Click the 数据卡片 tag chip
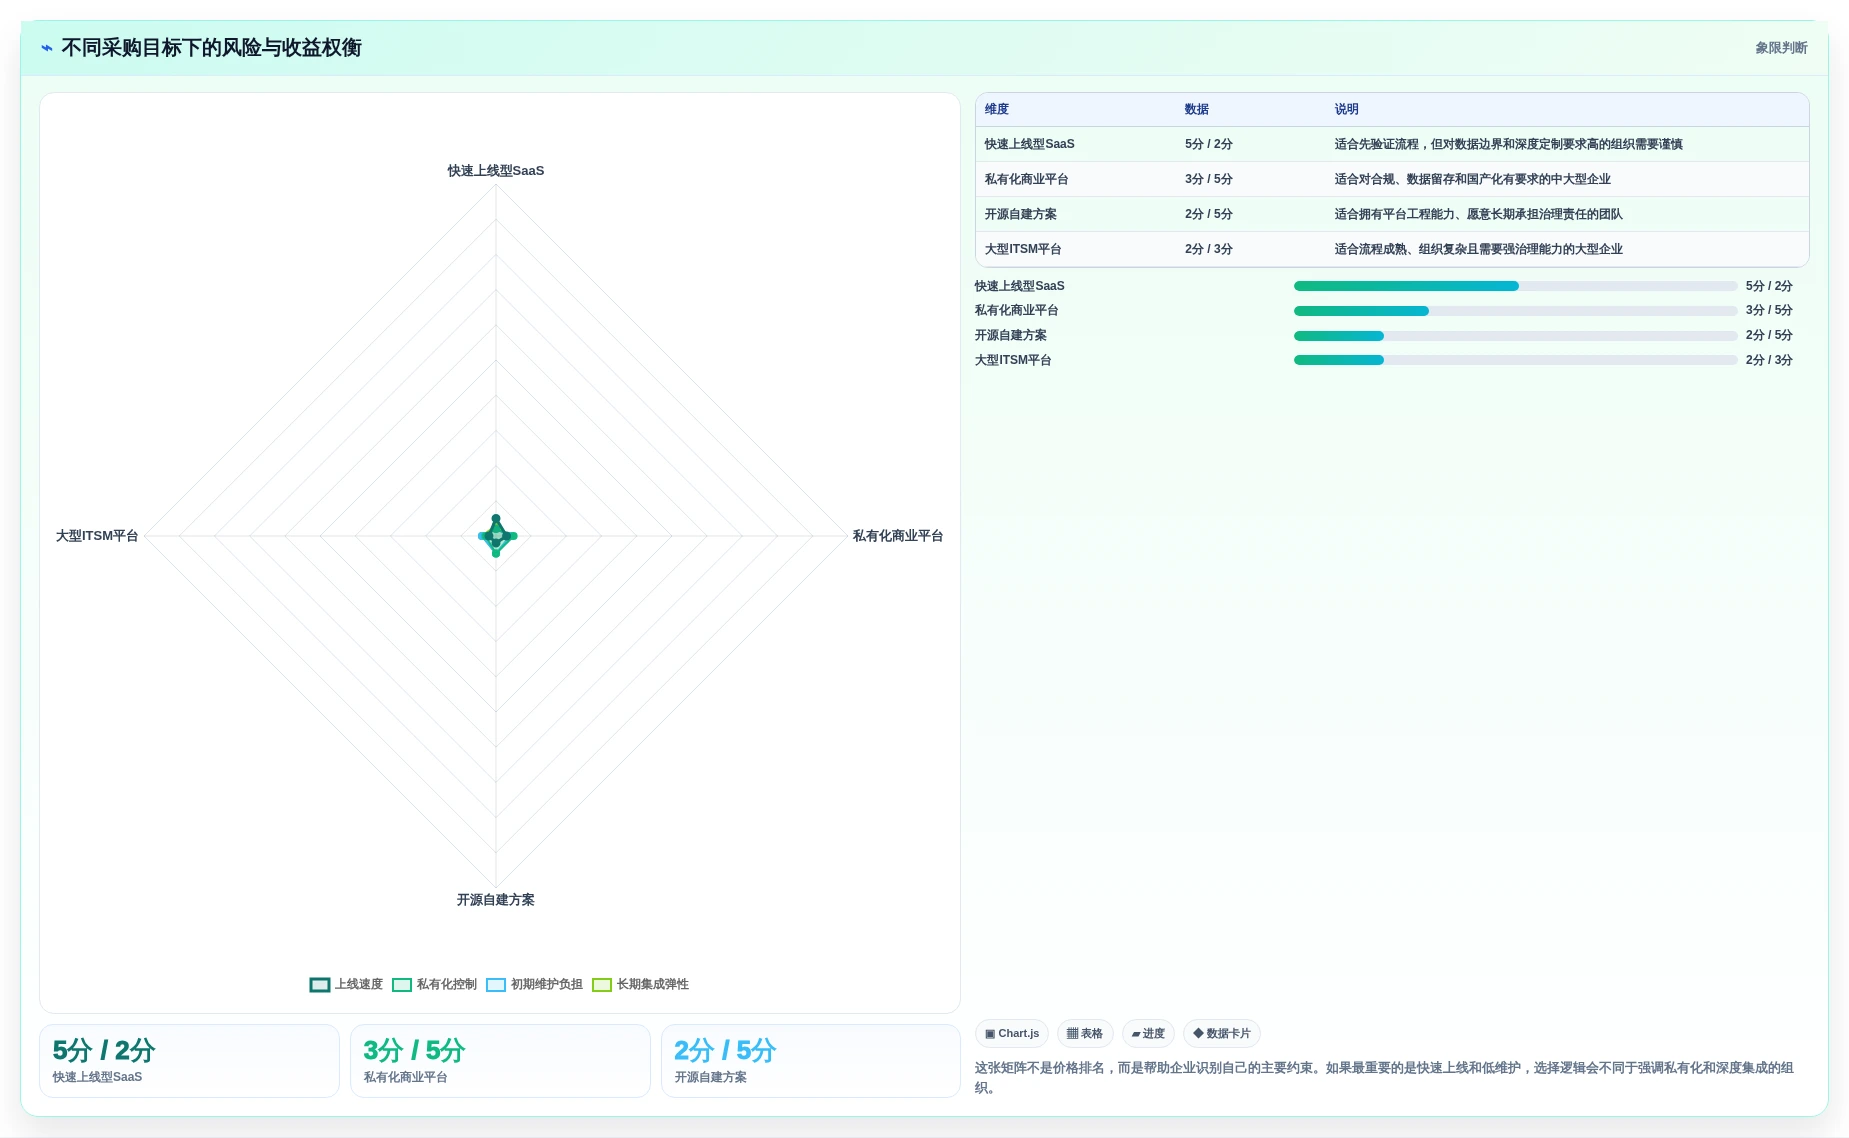1849x1138 pixels. (x=1222, y=1034)
